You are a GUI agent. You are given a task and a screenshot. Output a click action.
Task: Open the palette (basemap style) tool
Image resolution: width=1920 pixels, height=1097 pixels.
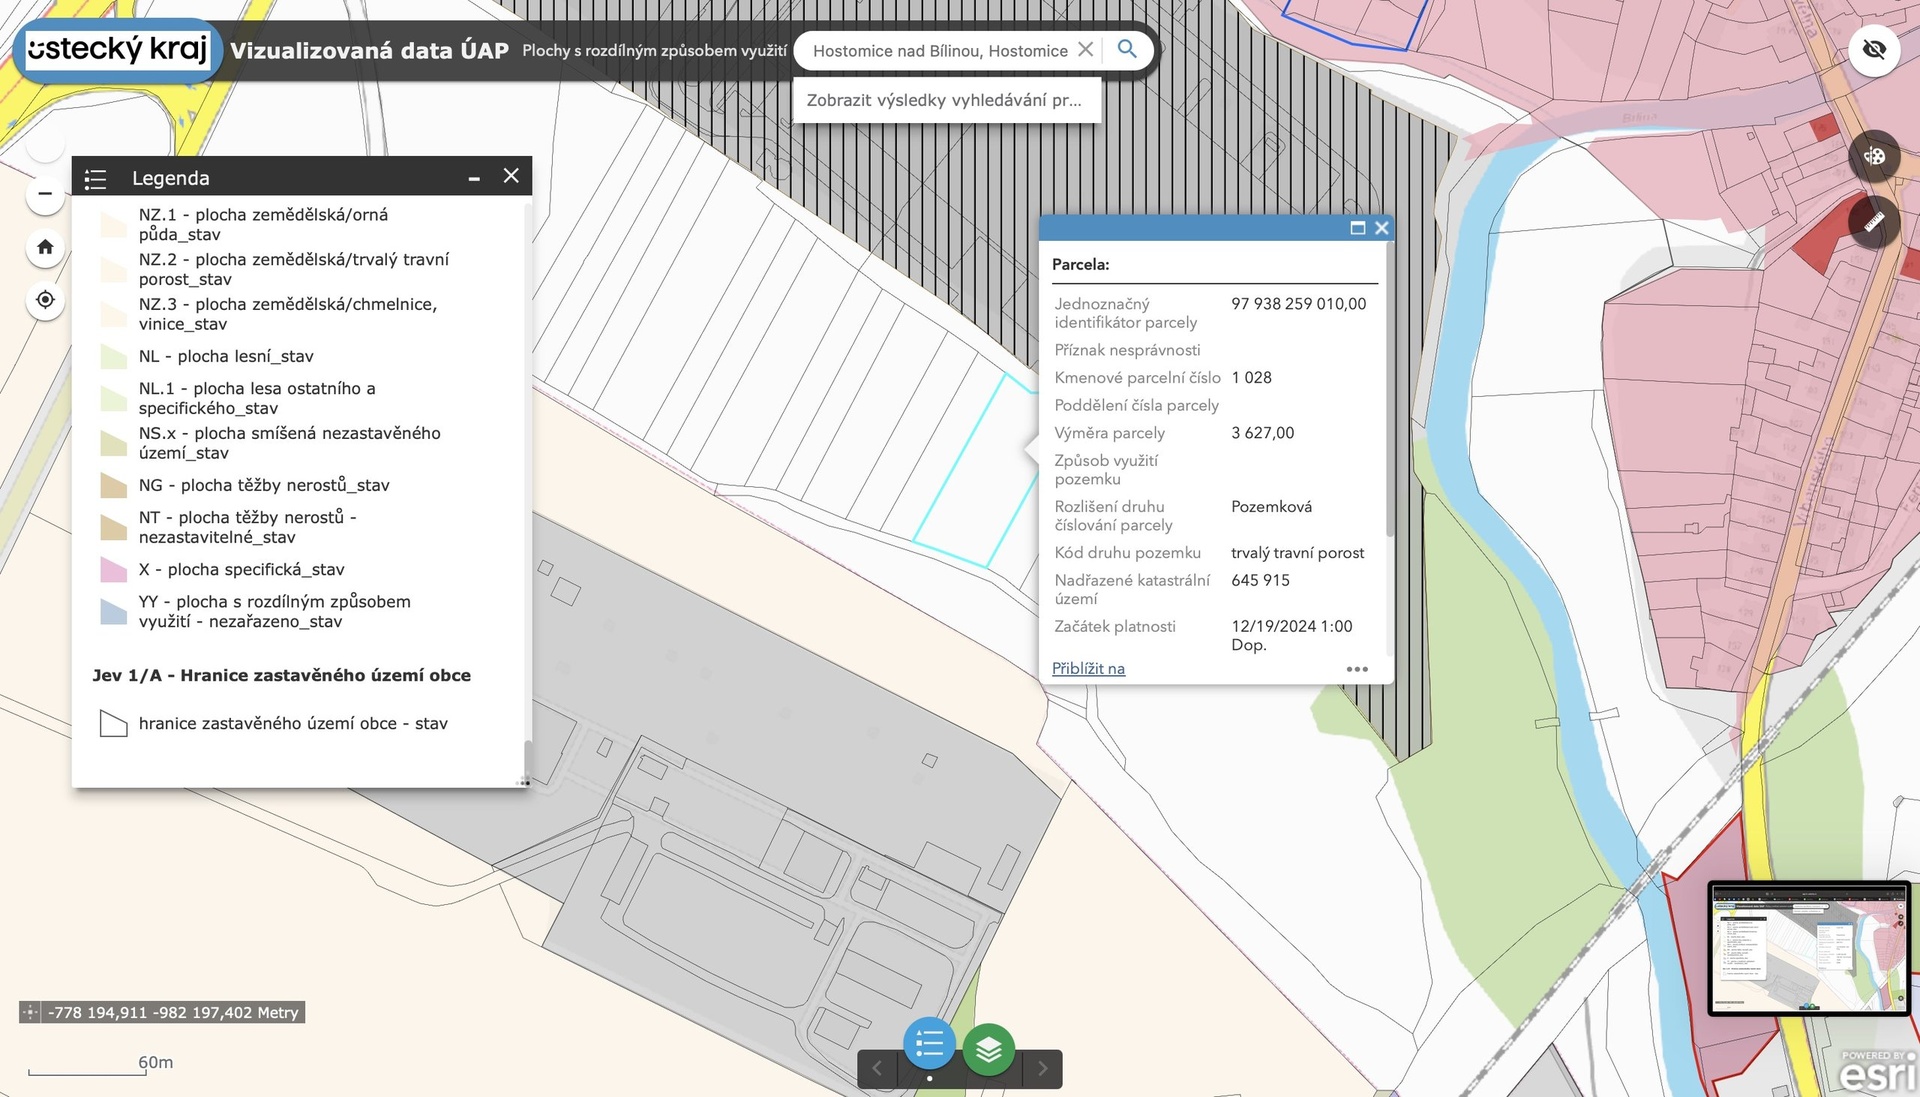1874,156
